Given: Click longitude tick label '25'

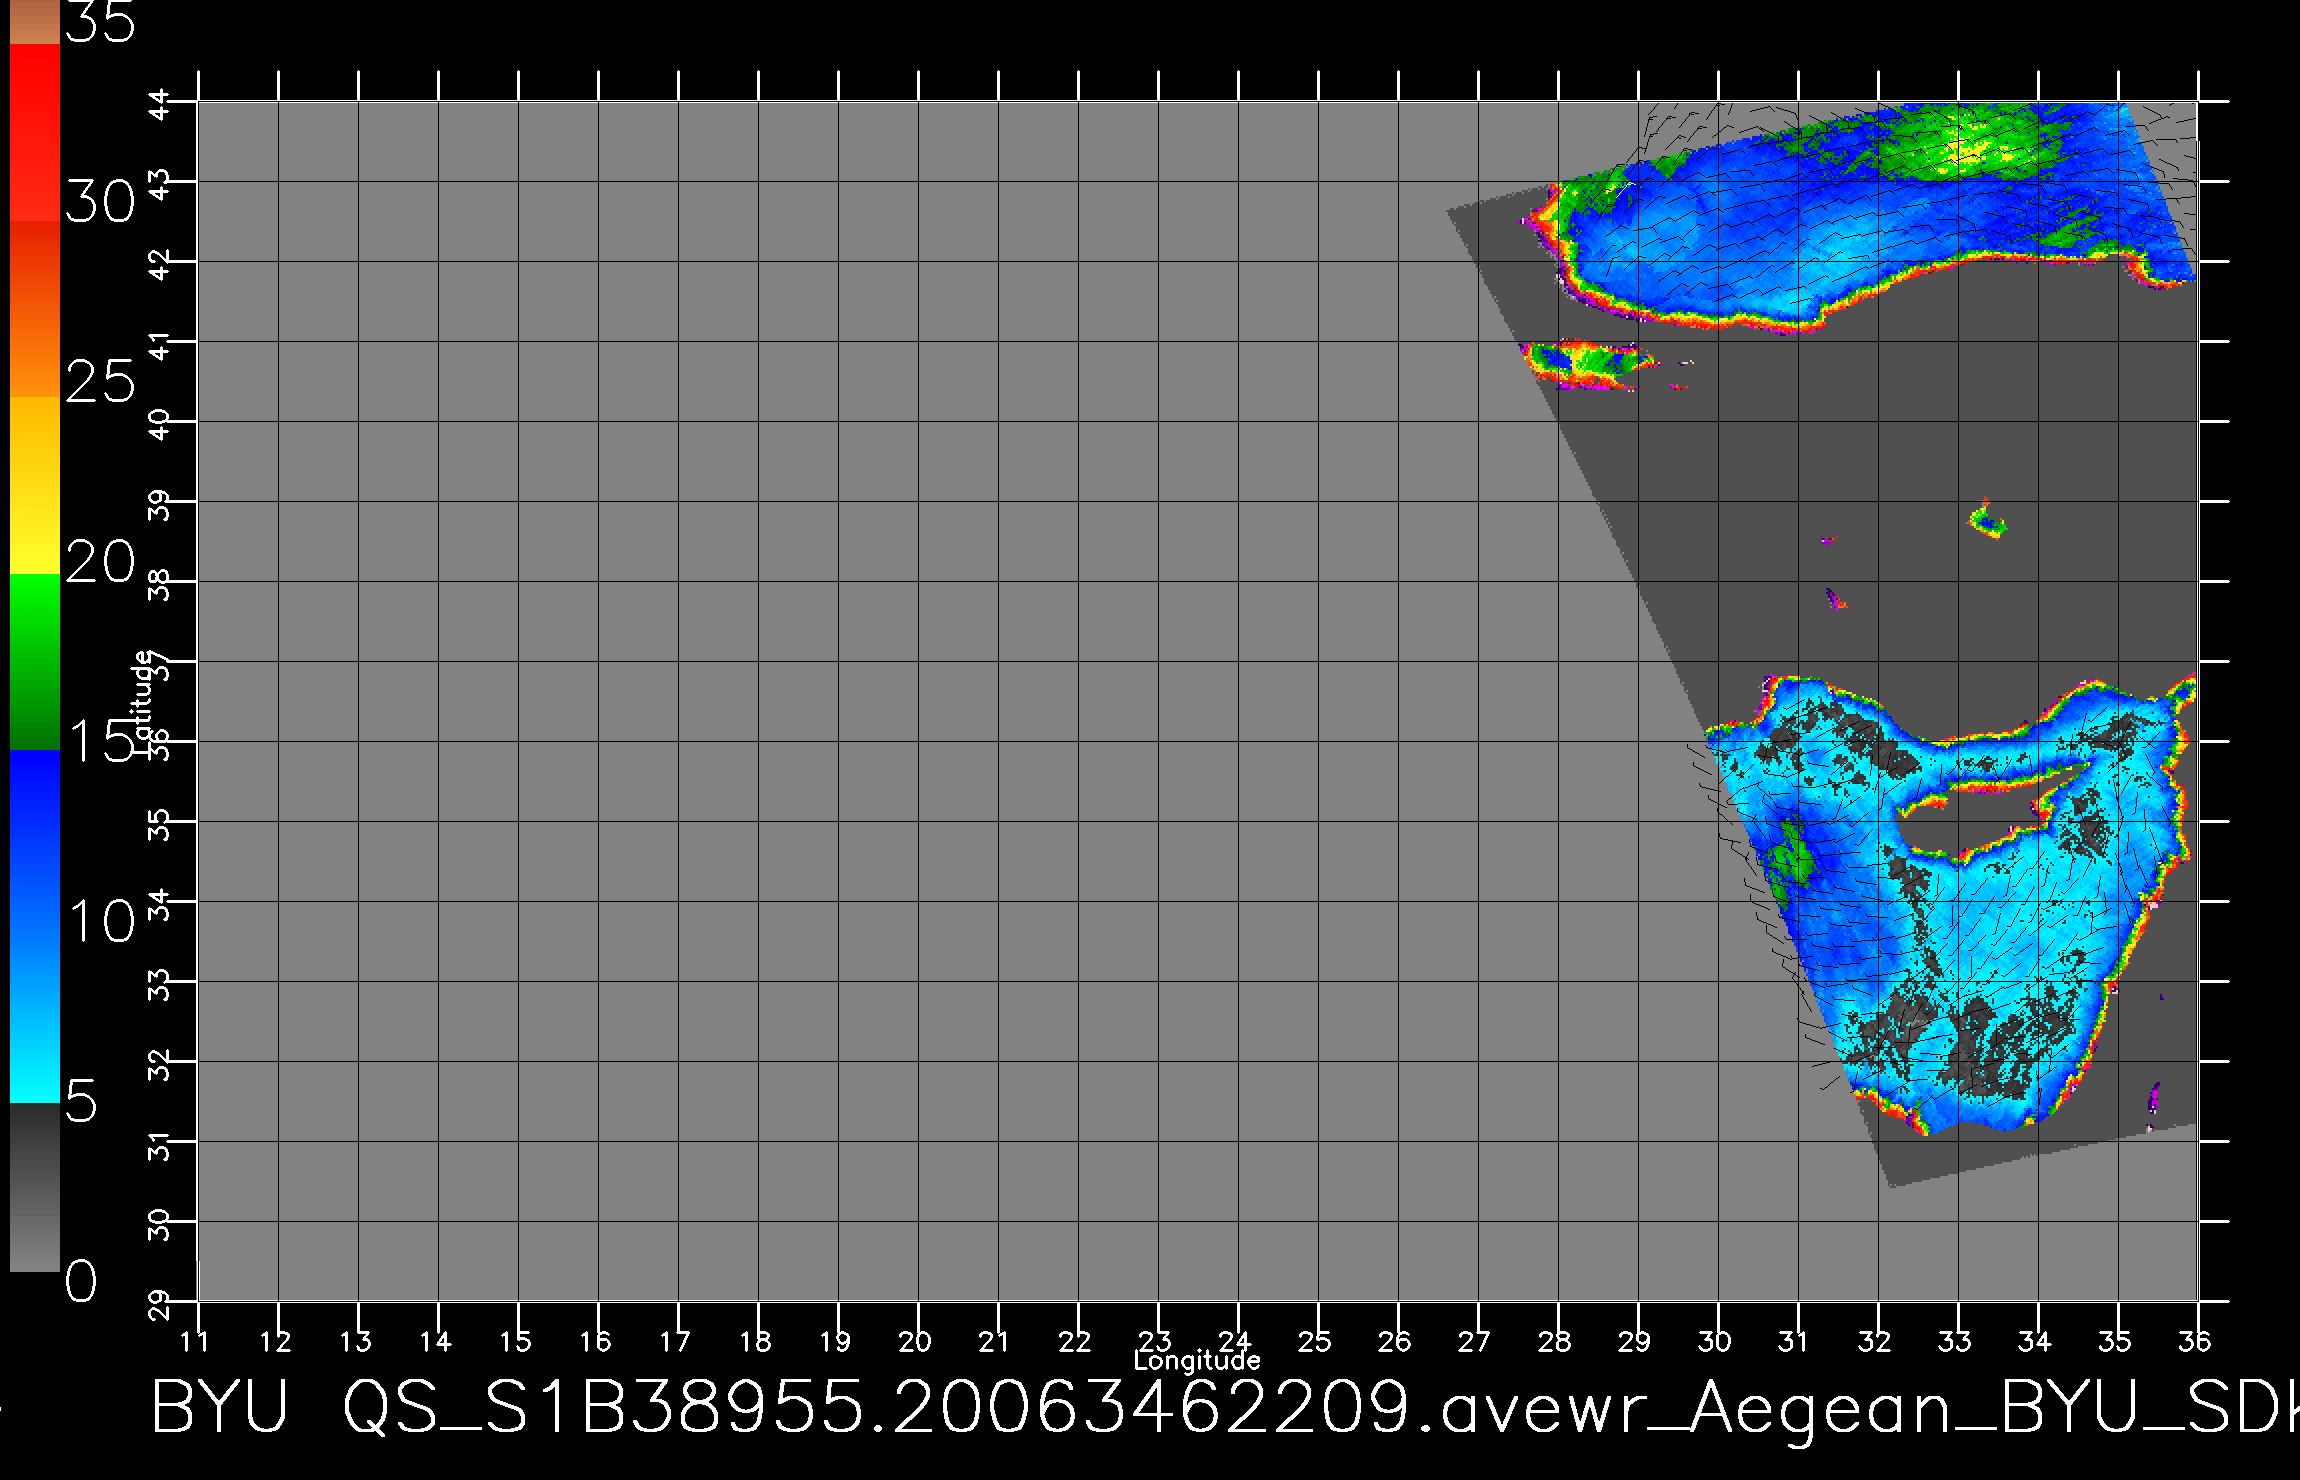Looking at the screenshot, I should (1315, 1341).
